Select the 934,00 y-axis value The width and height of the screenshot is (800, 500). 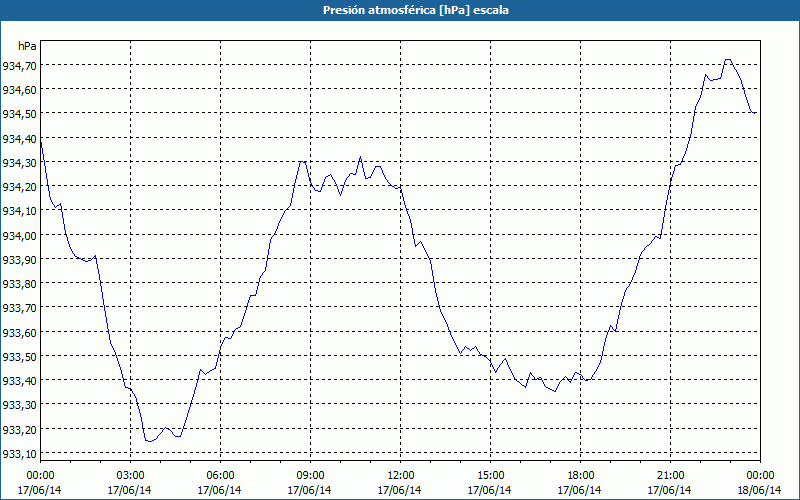(20, 235)
